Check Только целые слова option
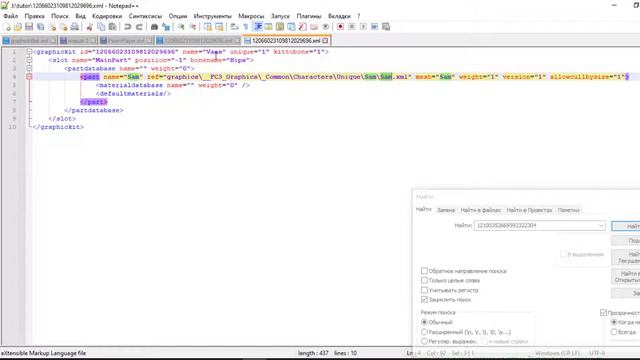This screenshot has height=360, width=640. 424,280
